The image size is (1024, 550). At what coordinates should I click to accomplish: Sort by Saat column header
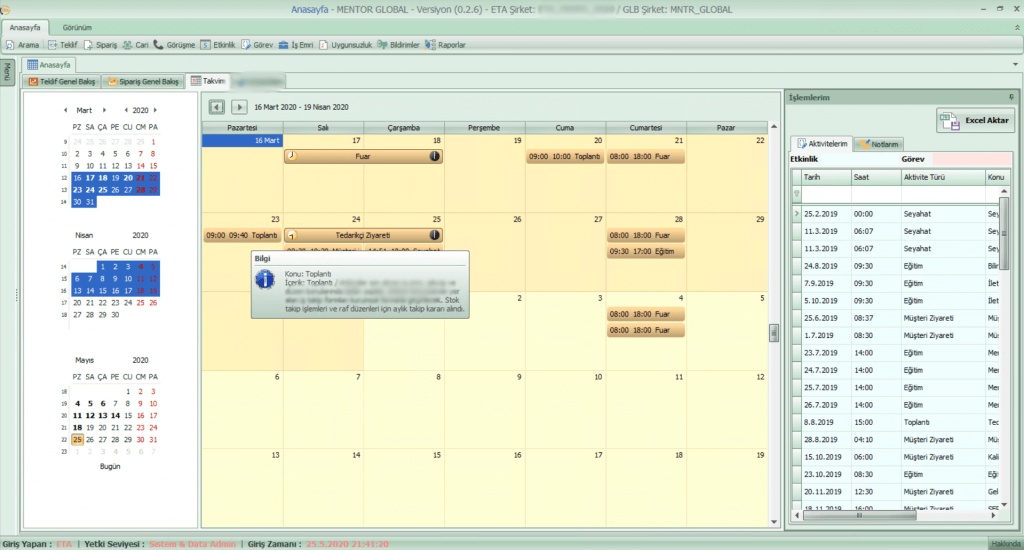pyautogui.click(x=875, y=177)
